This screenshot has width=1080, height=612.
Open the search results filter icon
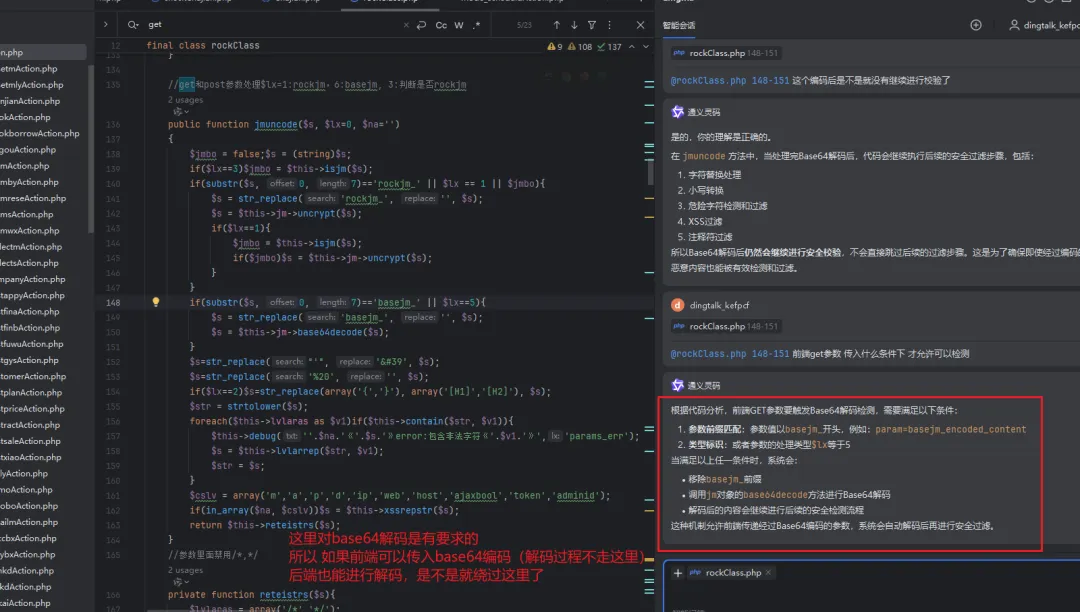coord(592,25)
